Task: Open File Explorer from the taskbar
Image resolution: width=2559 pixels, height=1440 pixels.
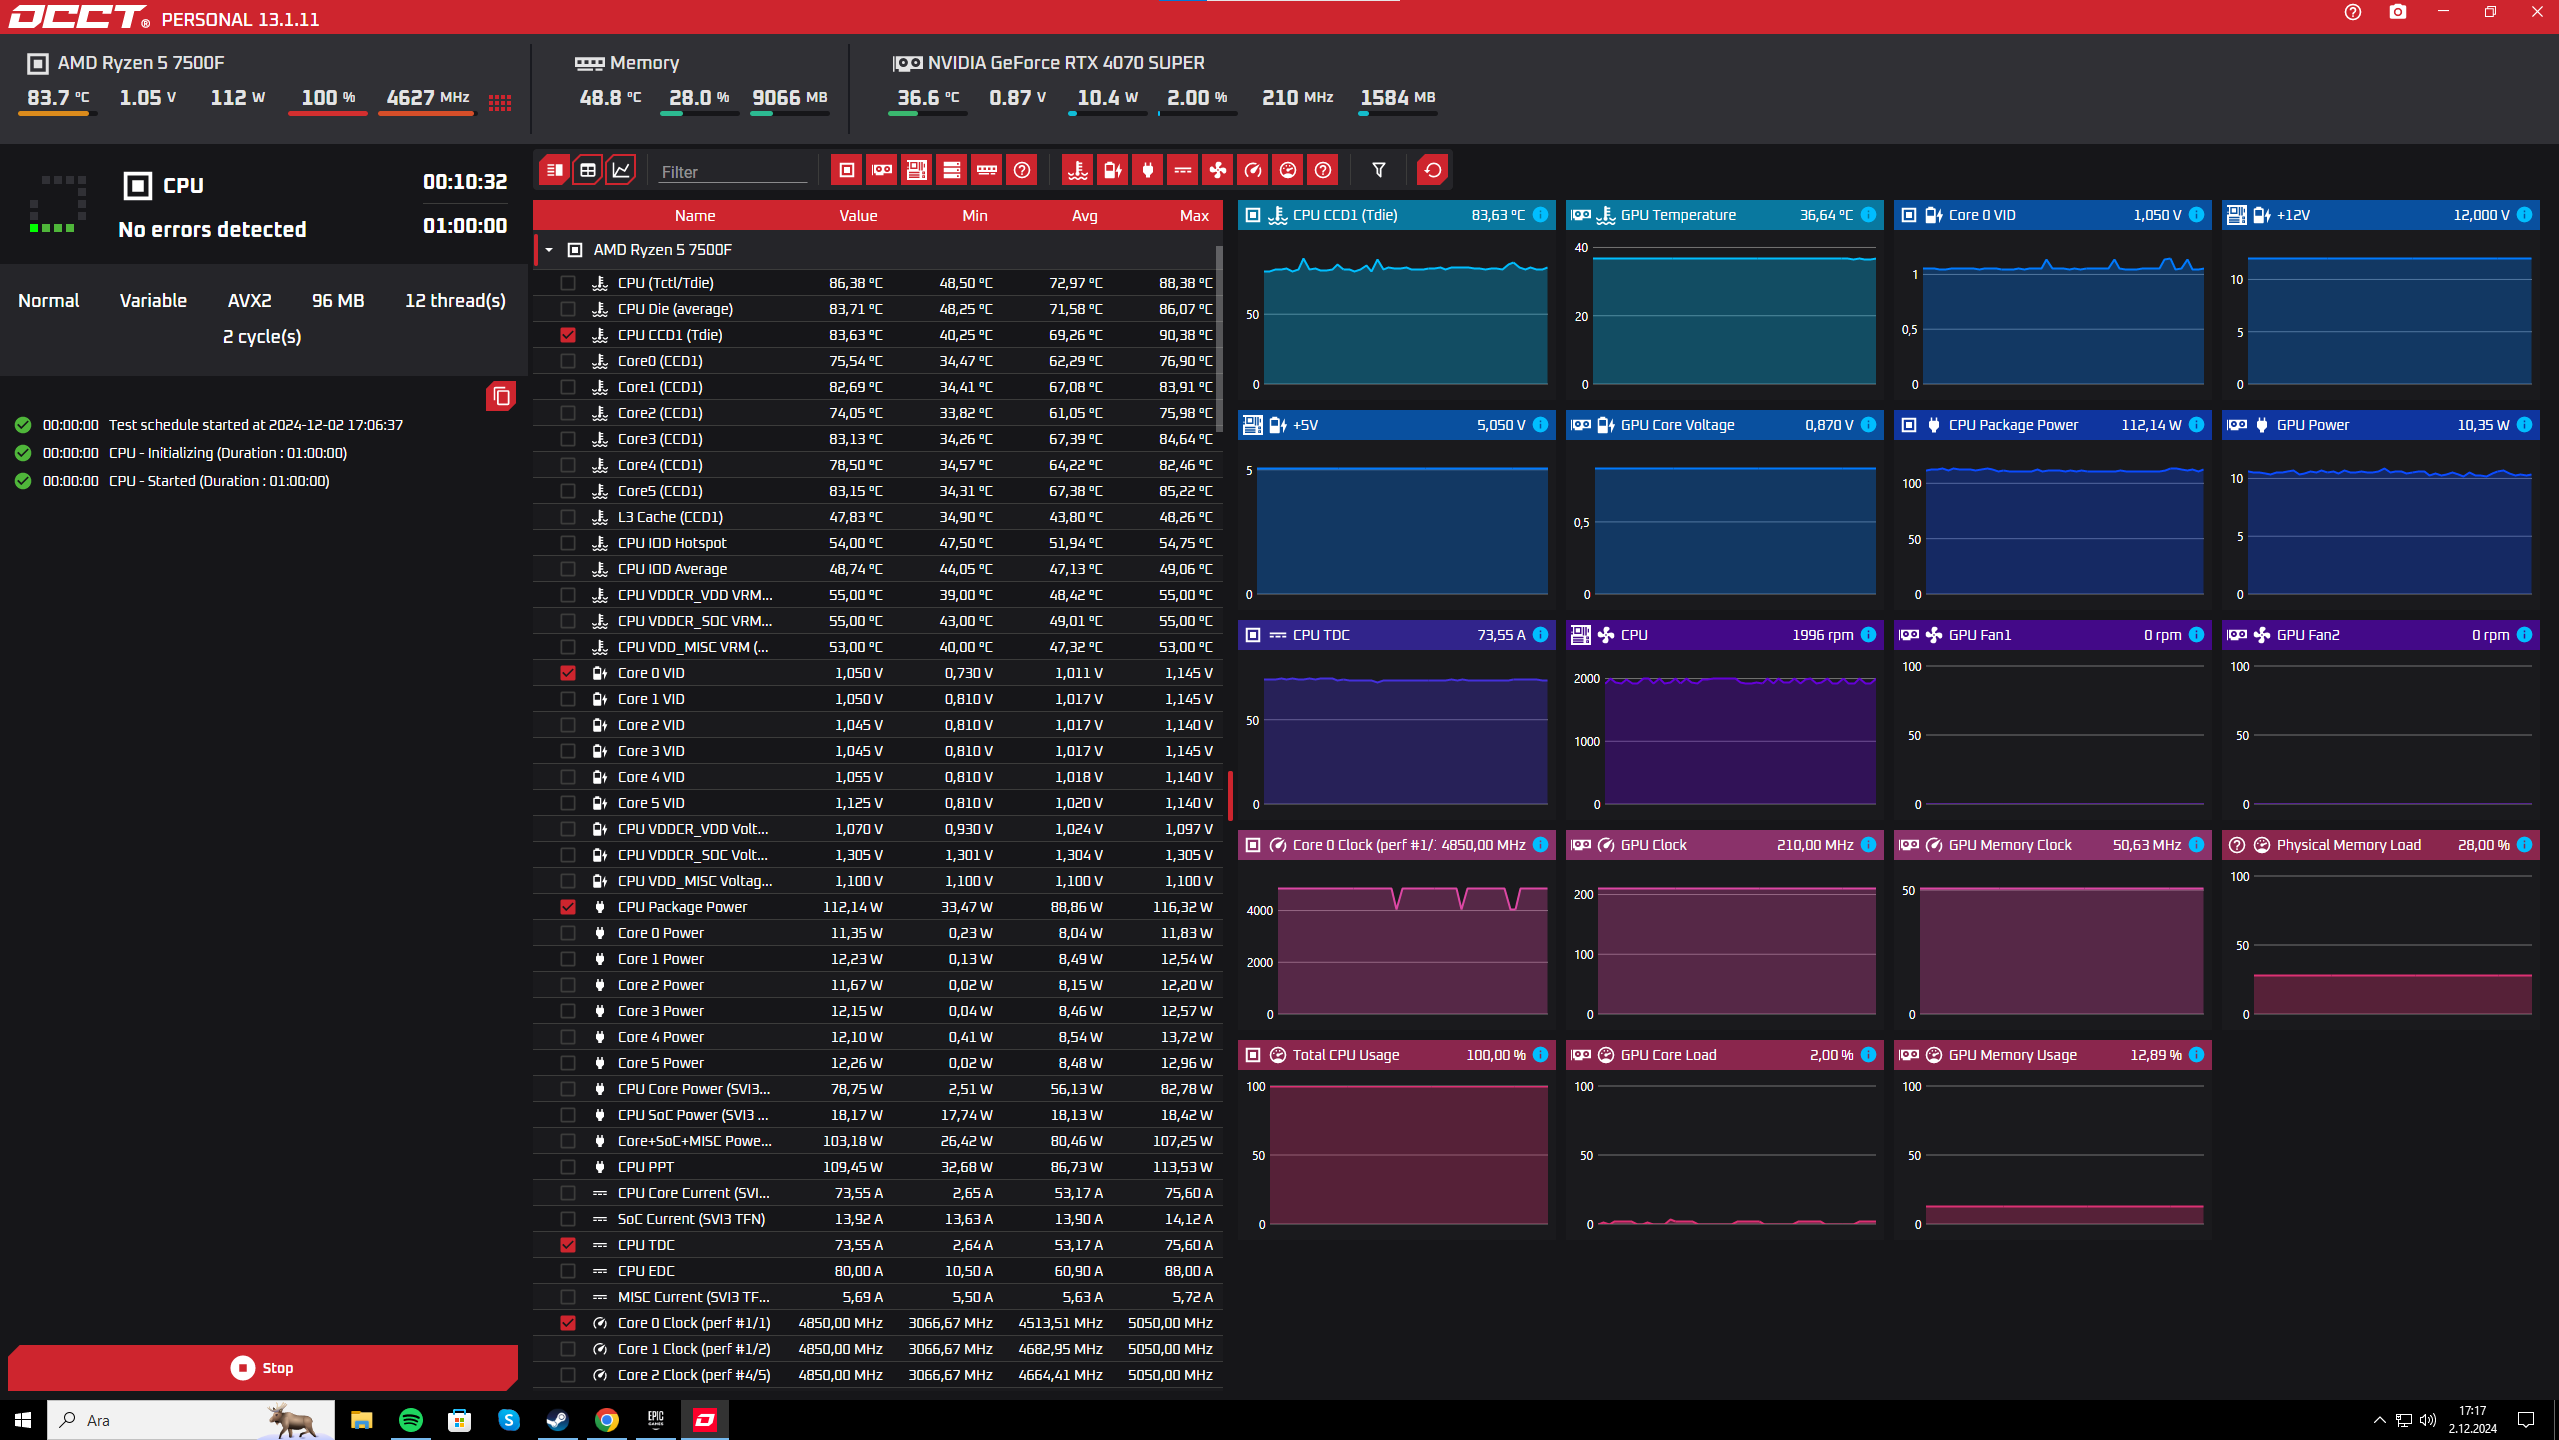Action: (361, 1420)
